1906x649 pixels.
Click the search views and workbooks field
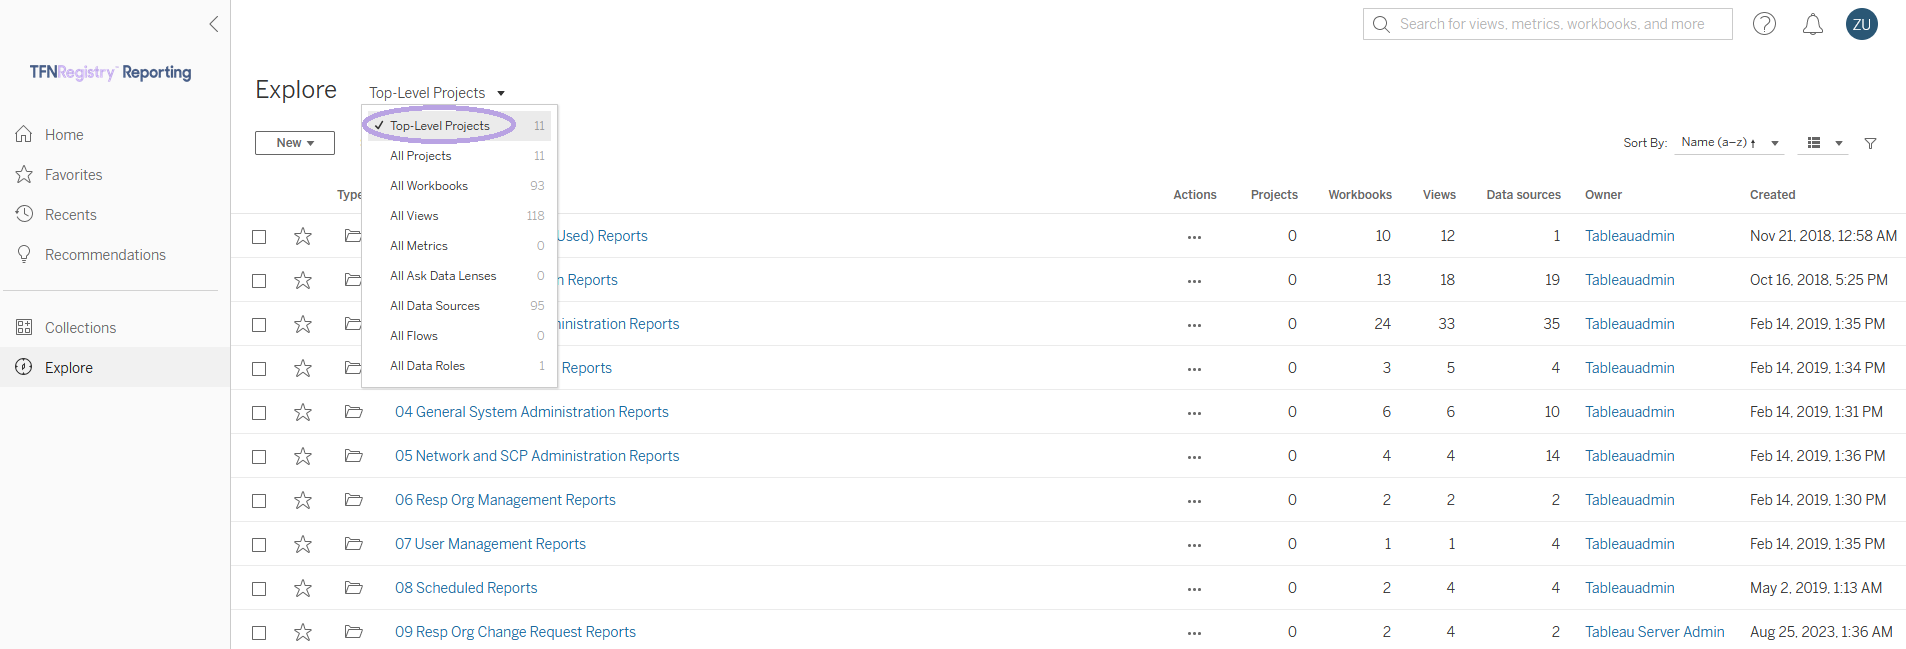pos(1547,24)
